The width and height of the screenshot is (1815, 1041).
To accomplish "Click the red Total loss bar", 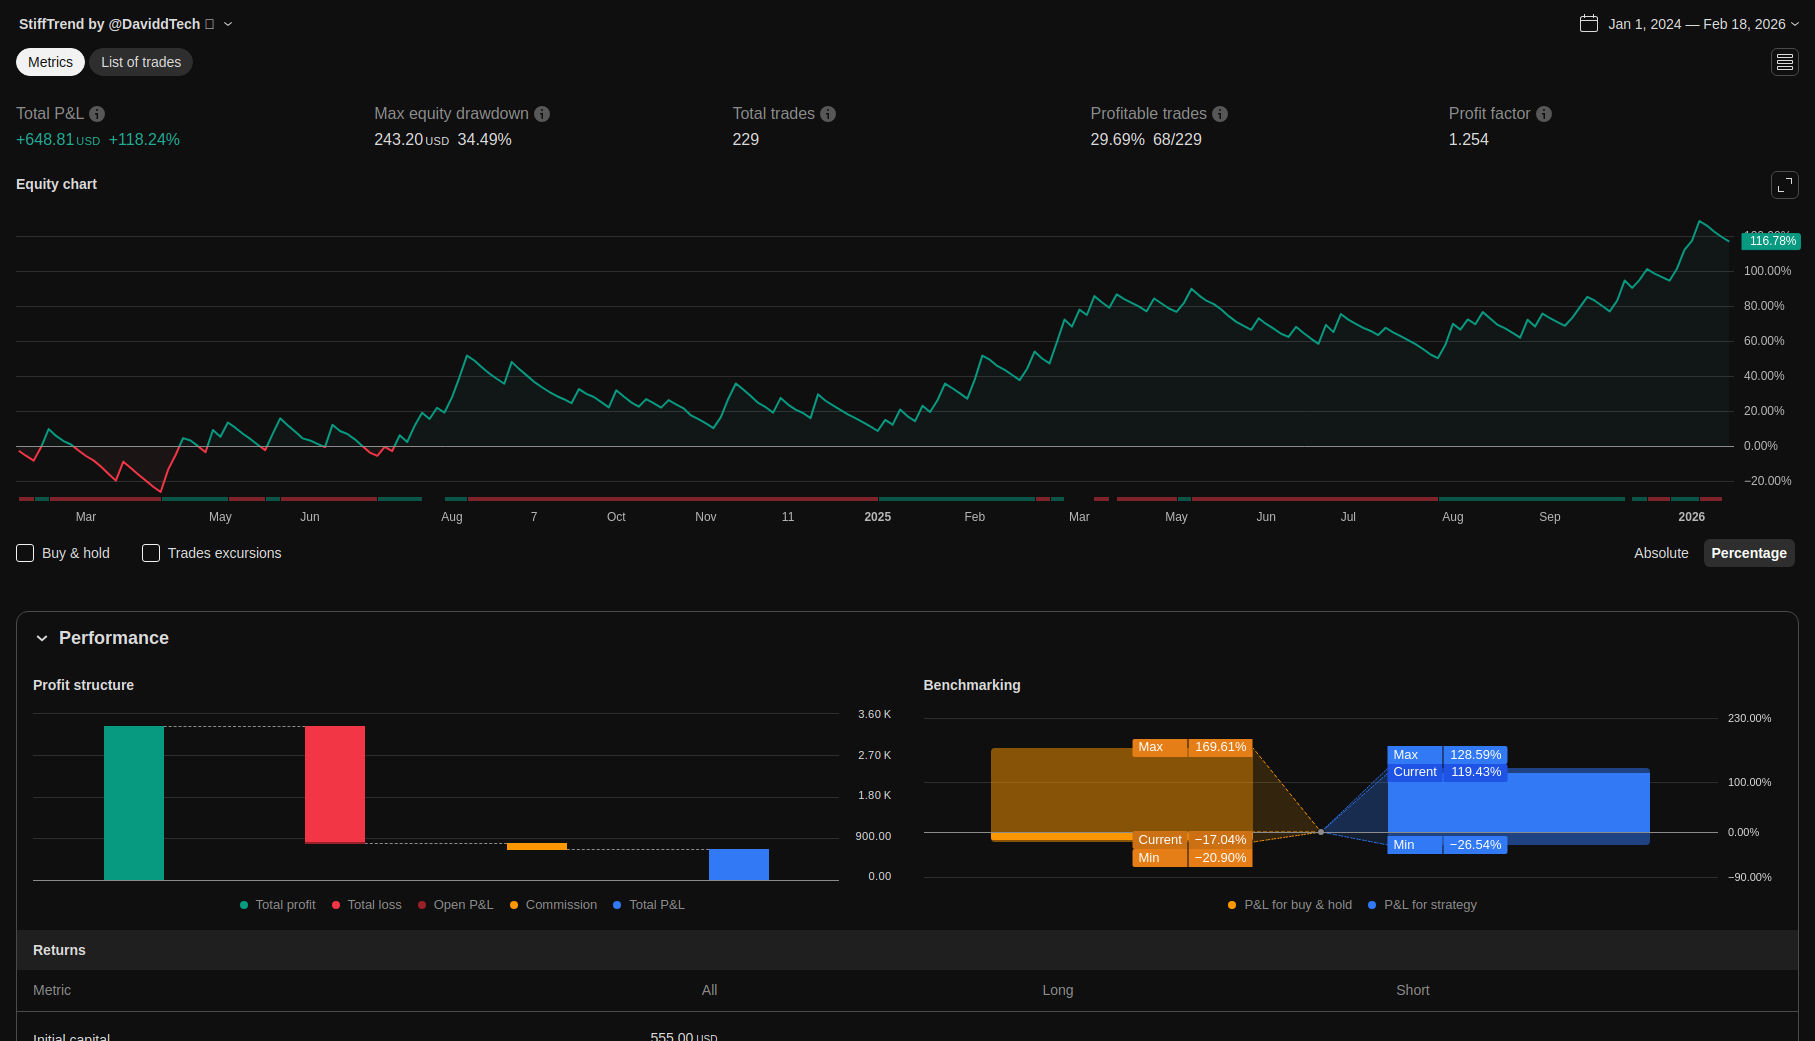I will 335,784.
